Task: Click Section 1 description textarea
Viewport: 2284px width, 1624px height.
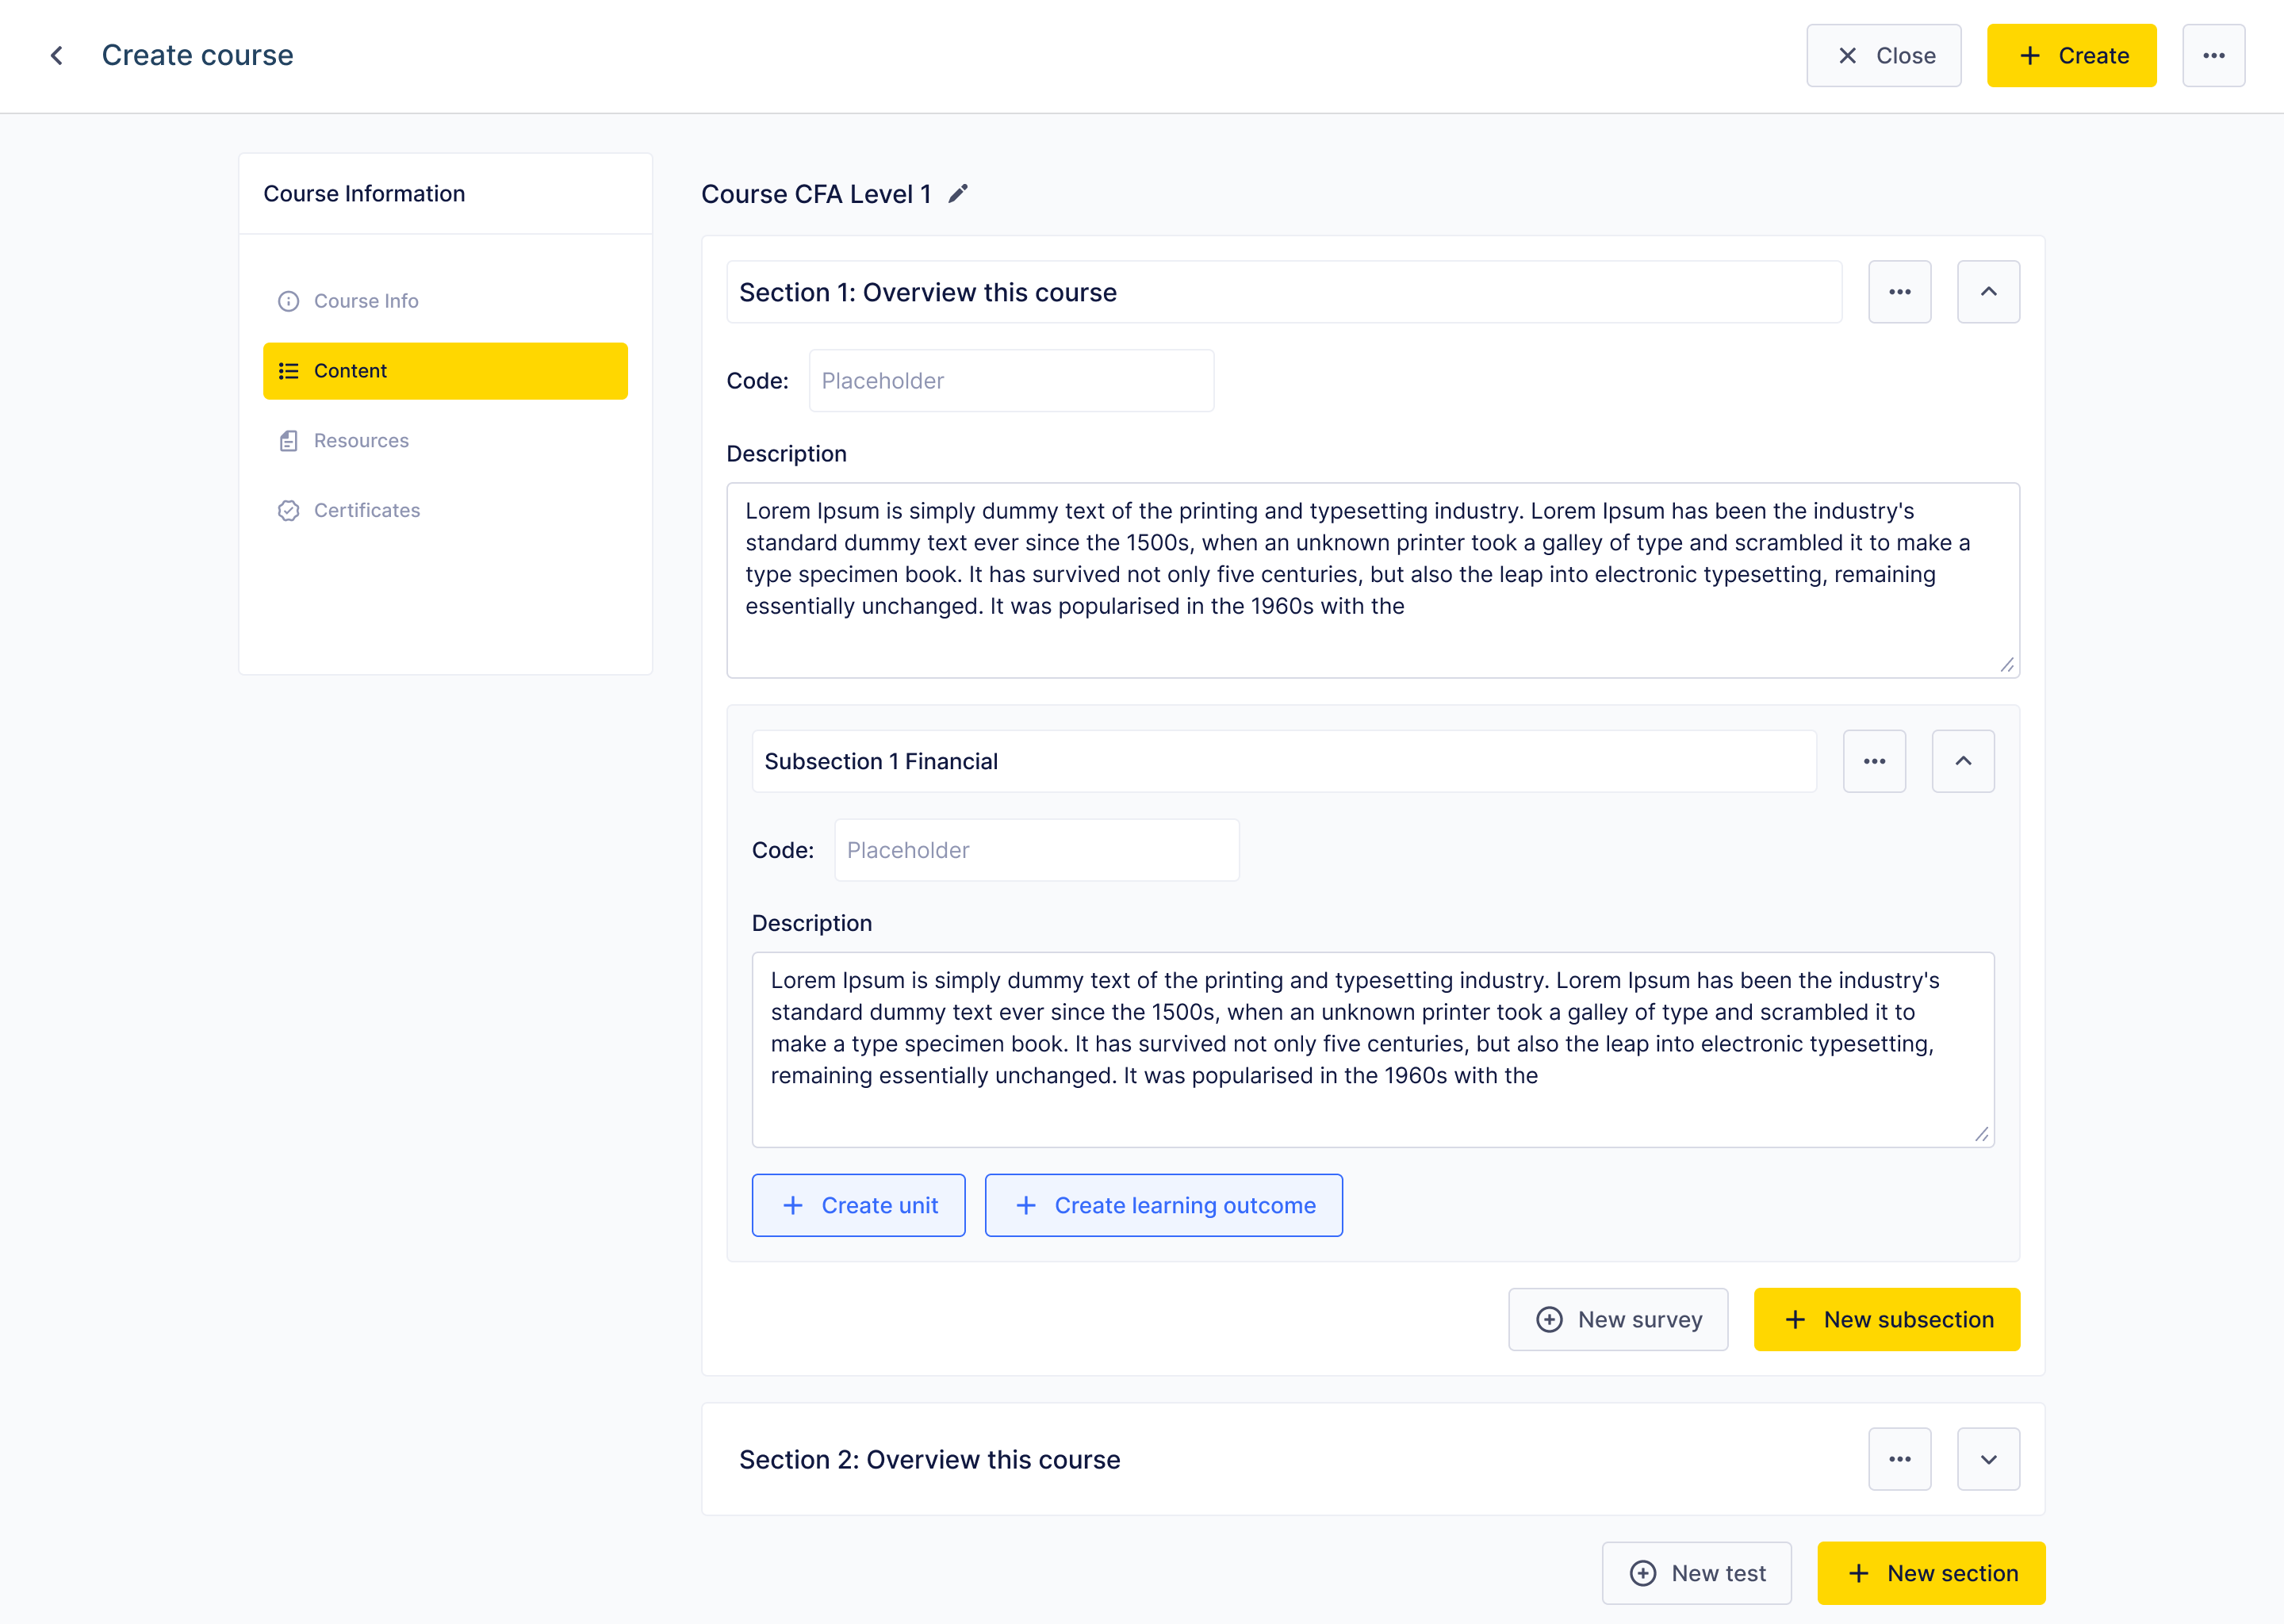Action: (x=1373, y=580)
